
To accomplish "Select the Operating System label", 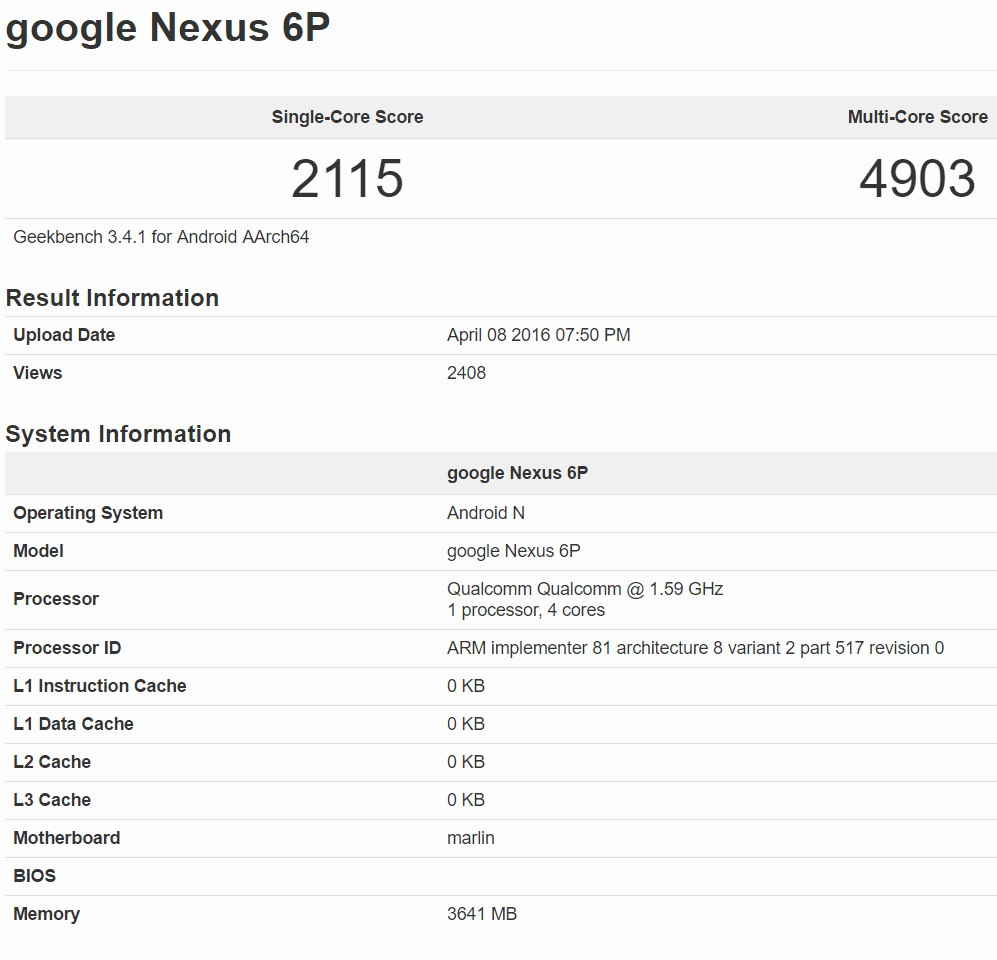I will 88,513.
